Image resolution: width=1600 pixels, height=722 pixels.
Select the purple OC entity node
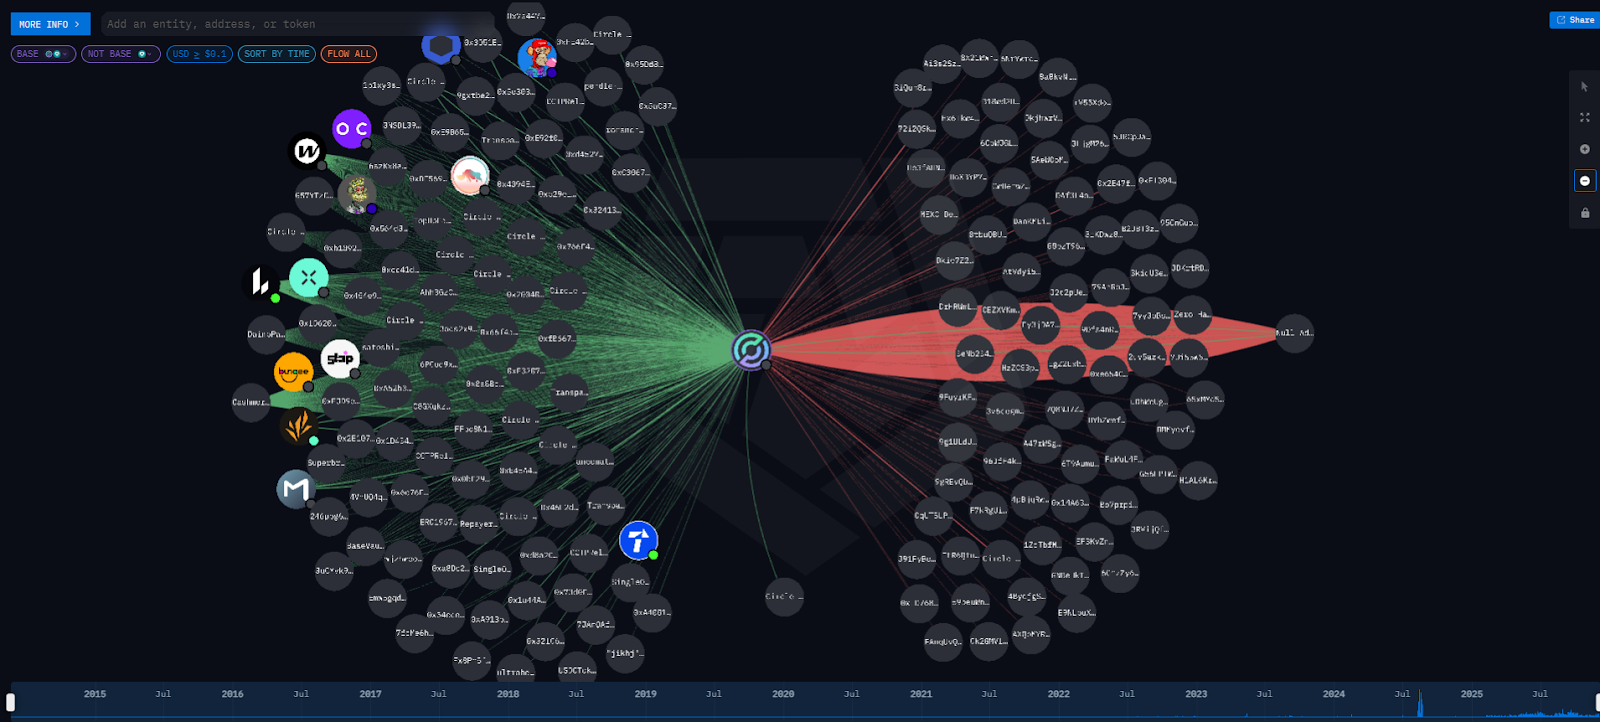(x=352, y=129)
